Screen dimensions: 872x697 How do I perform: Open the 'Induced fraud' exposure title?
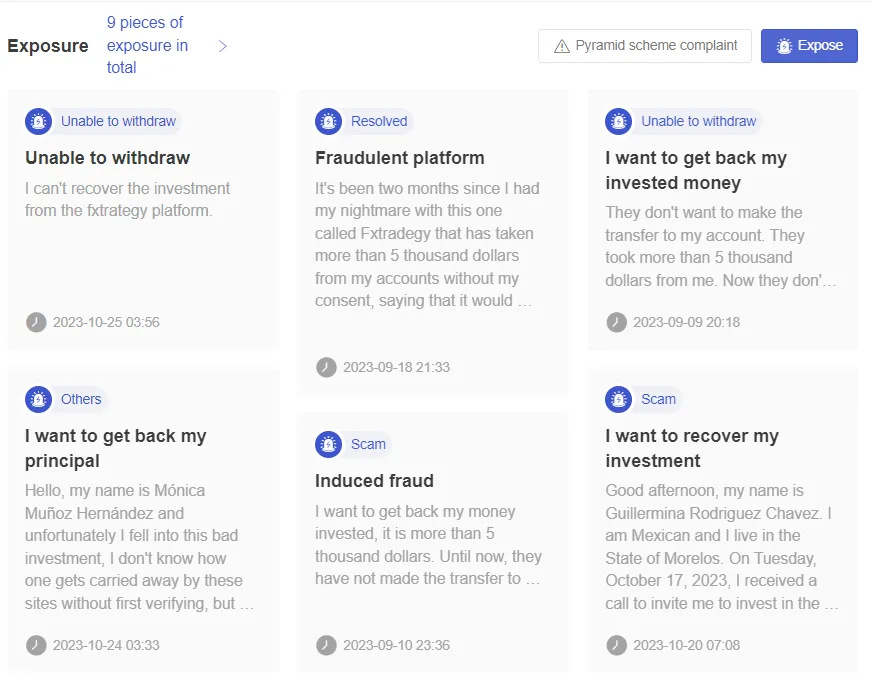coord(374,481)
